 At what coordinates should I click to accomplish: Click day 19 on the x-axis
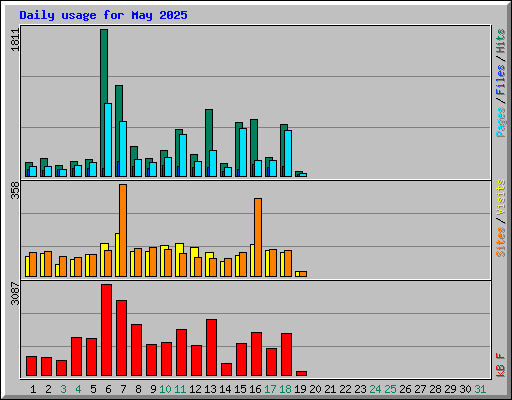300,389
